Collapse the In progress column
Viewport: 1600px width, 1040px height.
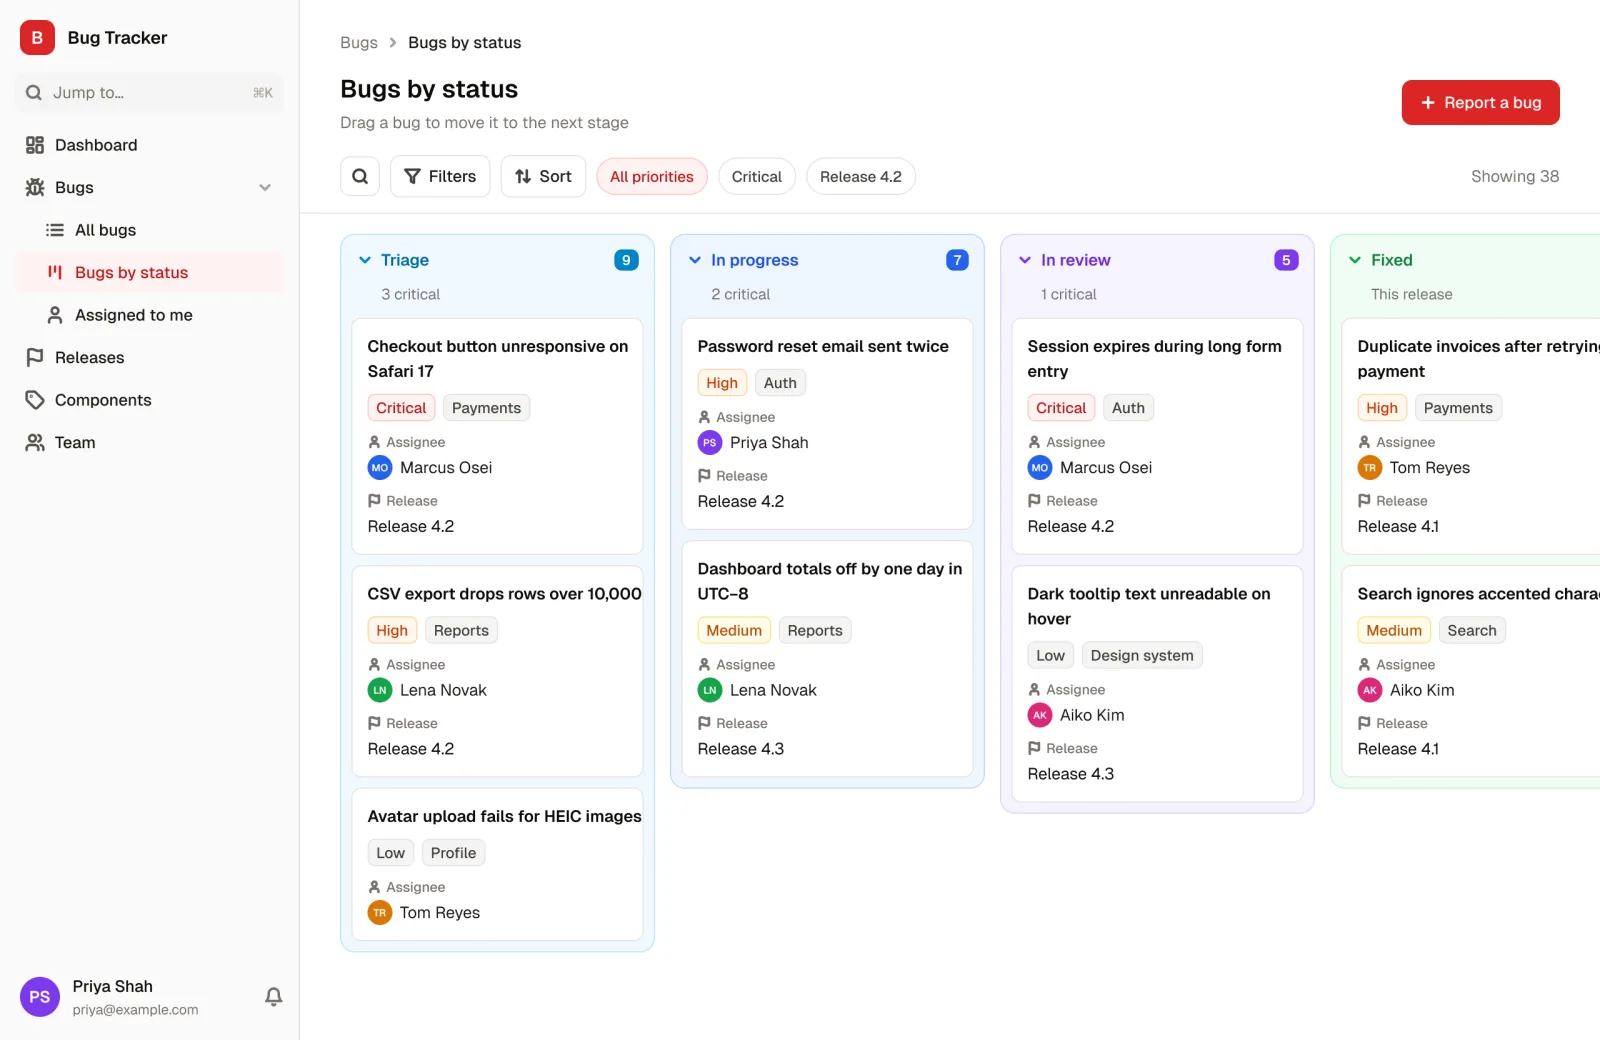[x=695, y=260]
